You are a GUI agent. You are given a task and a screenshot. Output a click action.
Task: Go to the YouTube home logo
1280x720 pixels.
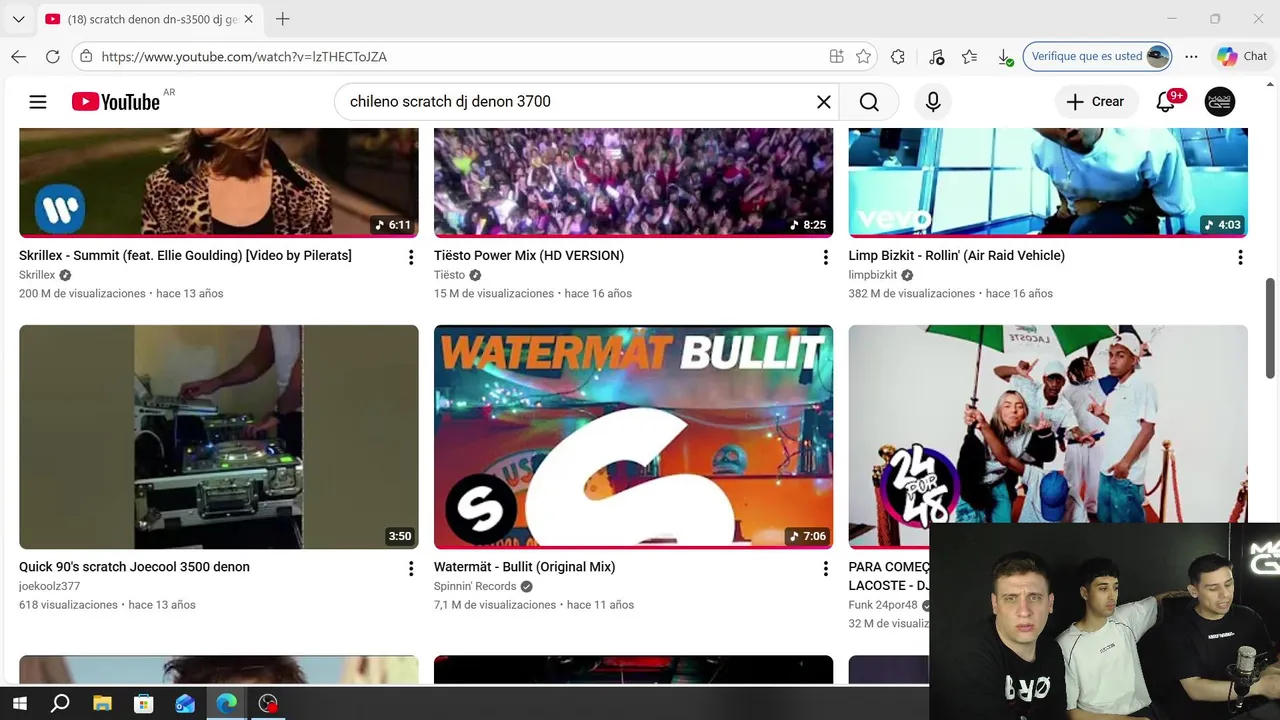coord(116,102)
